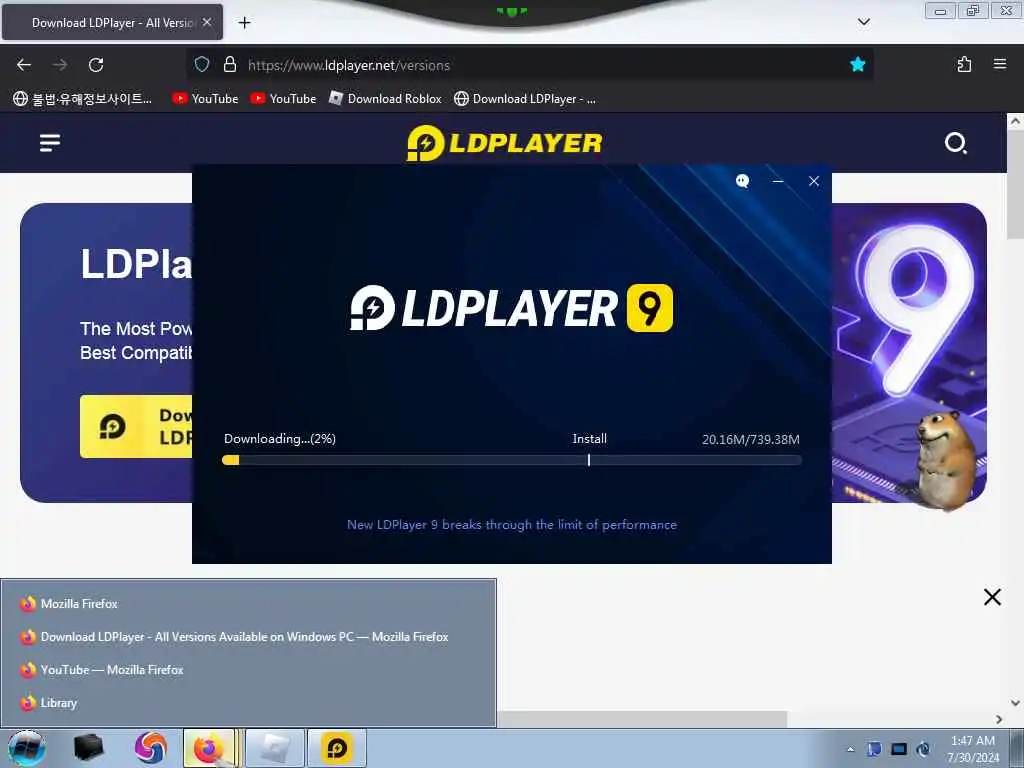Click the site security padlock icon
The image size is (1024, 768).
230,65
